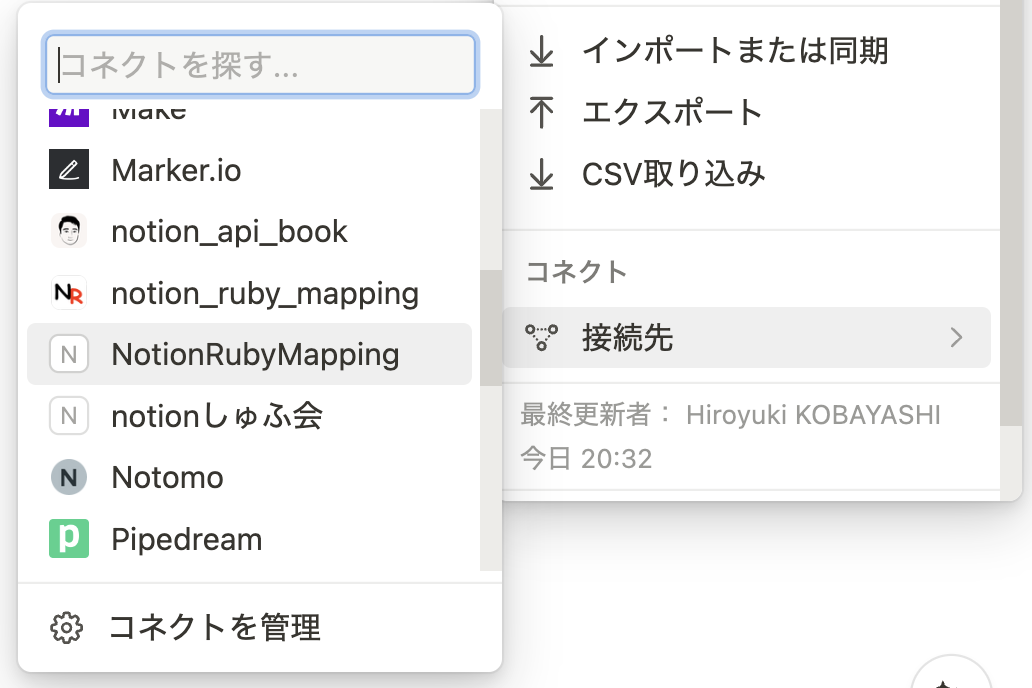This screenshot has height=688, width=1032.
Task: Click the notionしゅふ会 N icon
Action: 69,415
